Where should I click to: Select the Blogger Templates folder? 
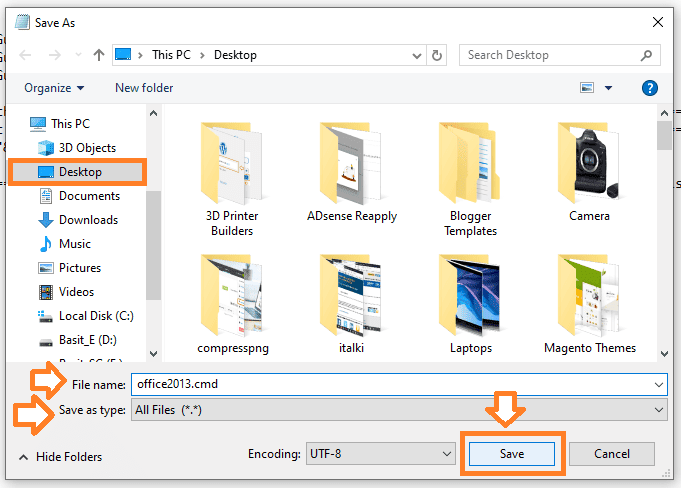470,180
